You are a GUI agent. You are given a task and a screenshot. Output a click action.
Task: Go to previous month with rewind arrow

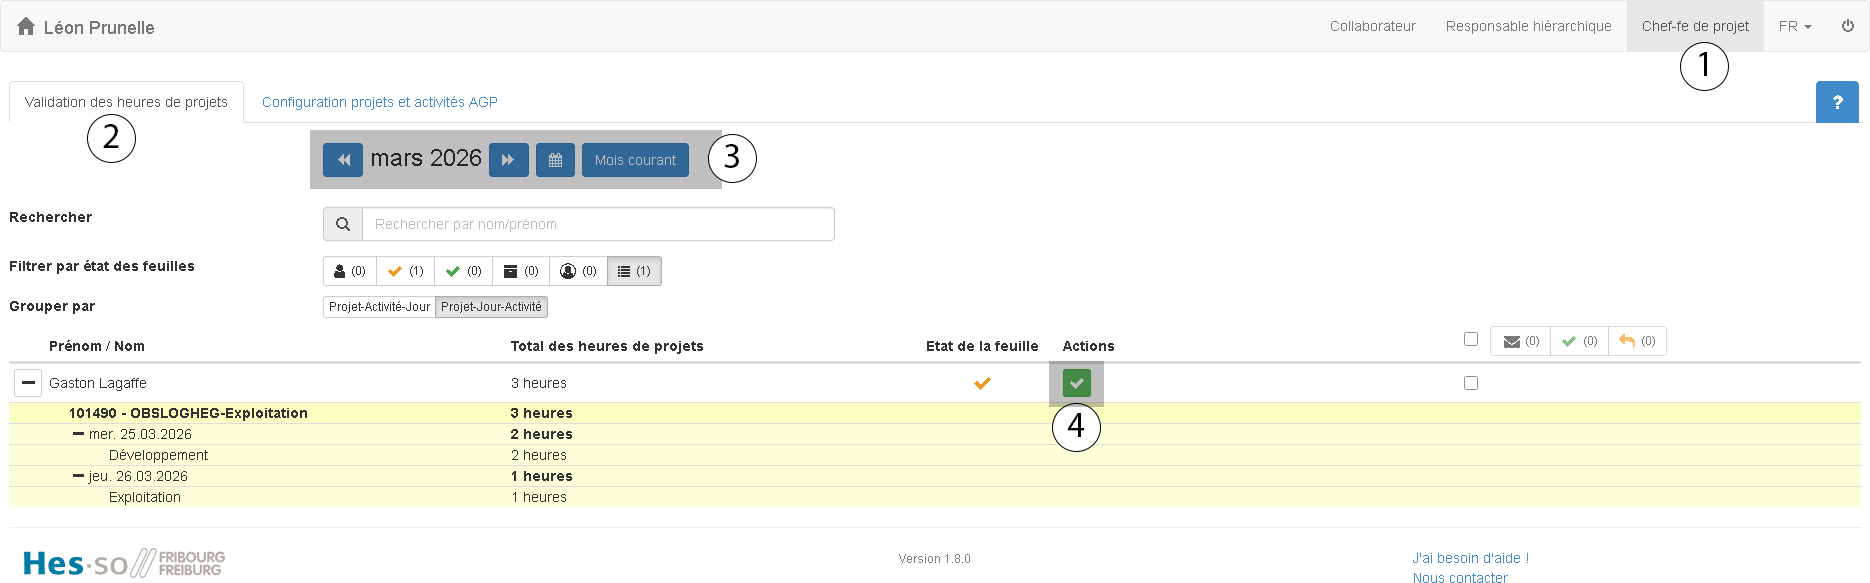coord(343,160)
